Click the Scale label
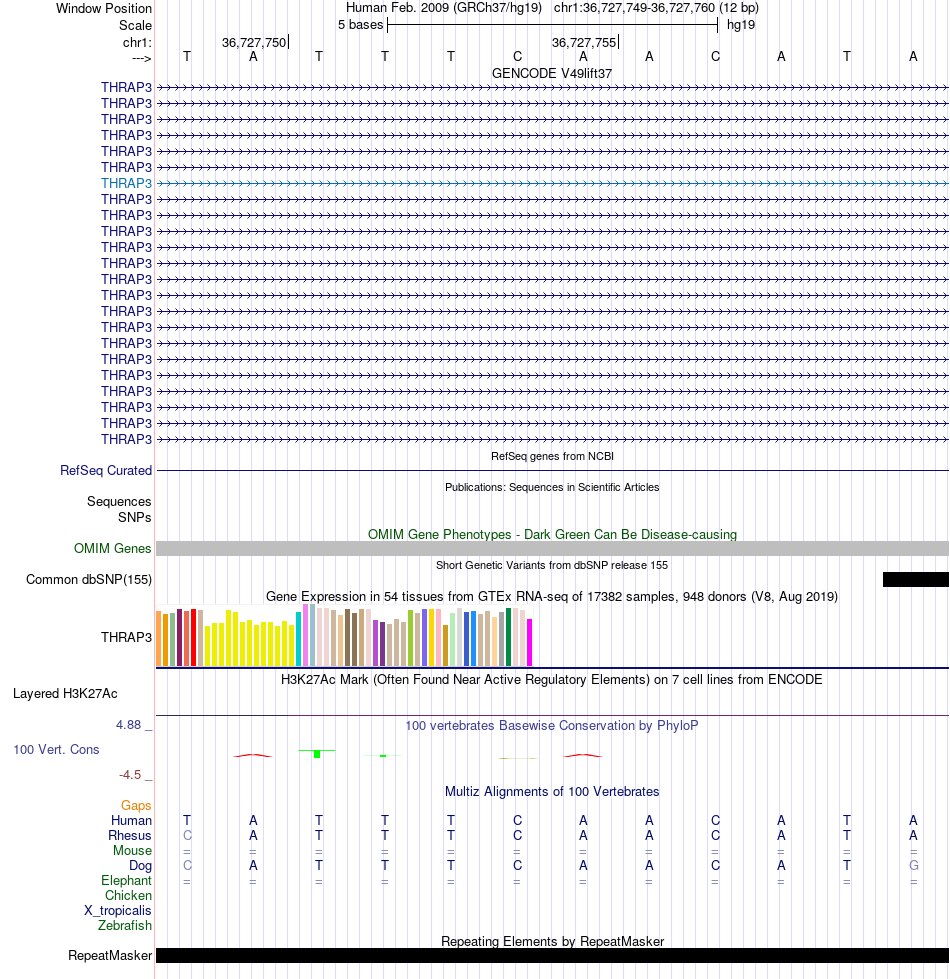This screenshot has height=979, width=950. pyautogui.click(x=135, y=26)
